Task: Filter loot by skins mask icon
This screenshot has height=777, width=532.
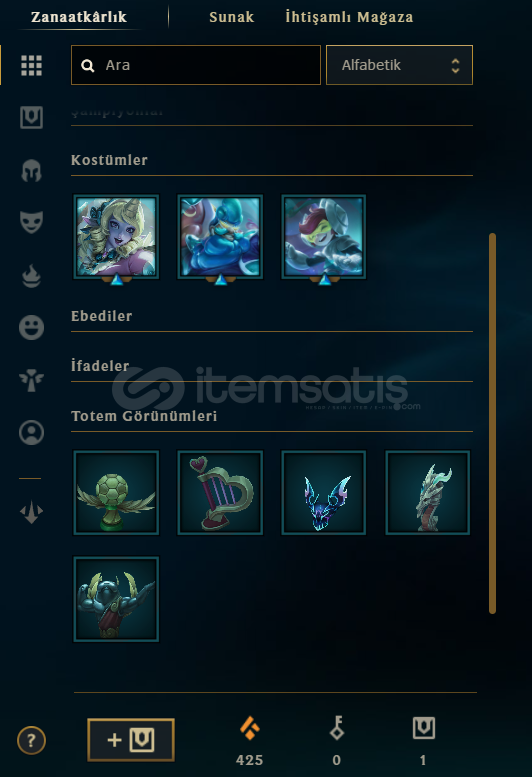Action: pyautogui.click(x=31, y=222)
